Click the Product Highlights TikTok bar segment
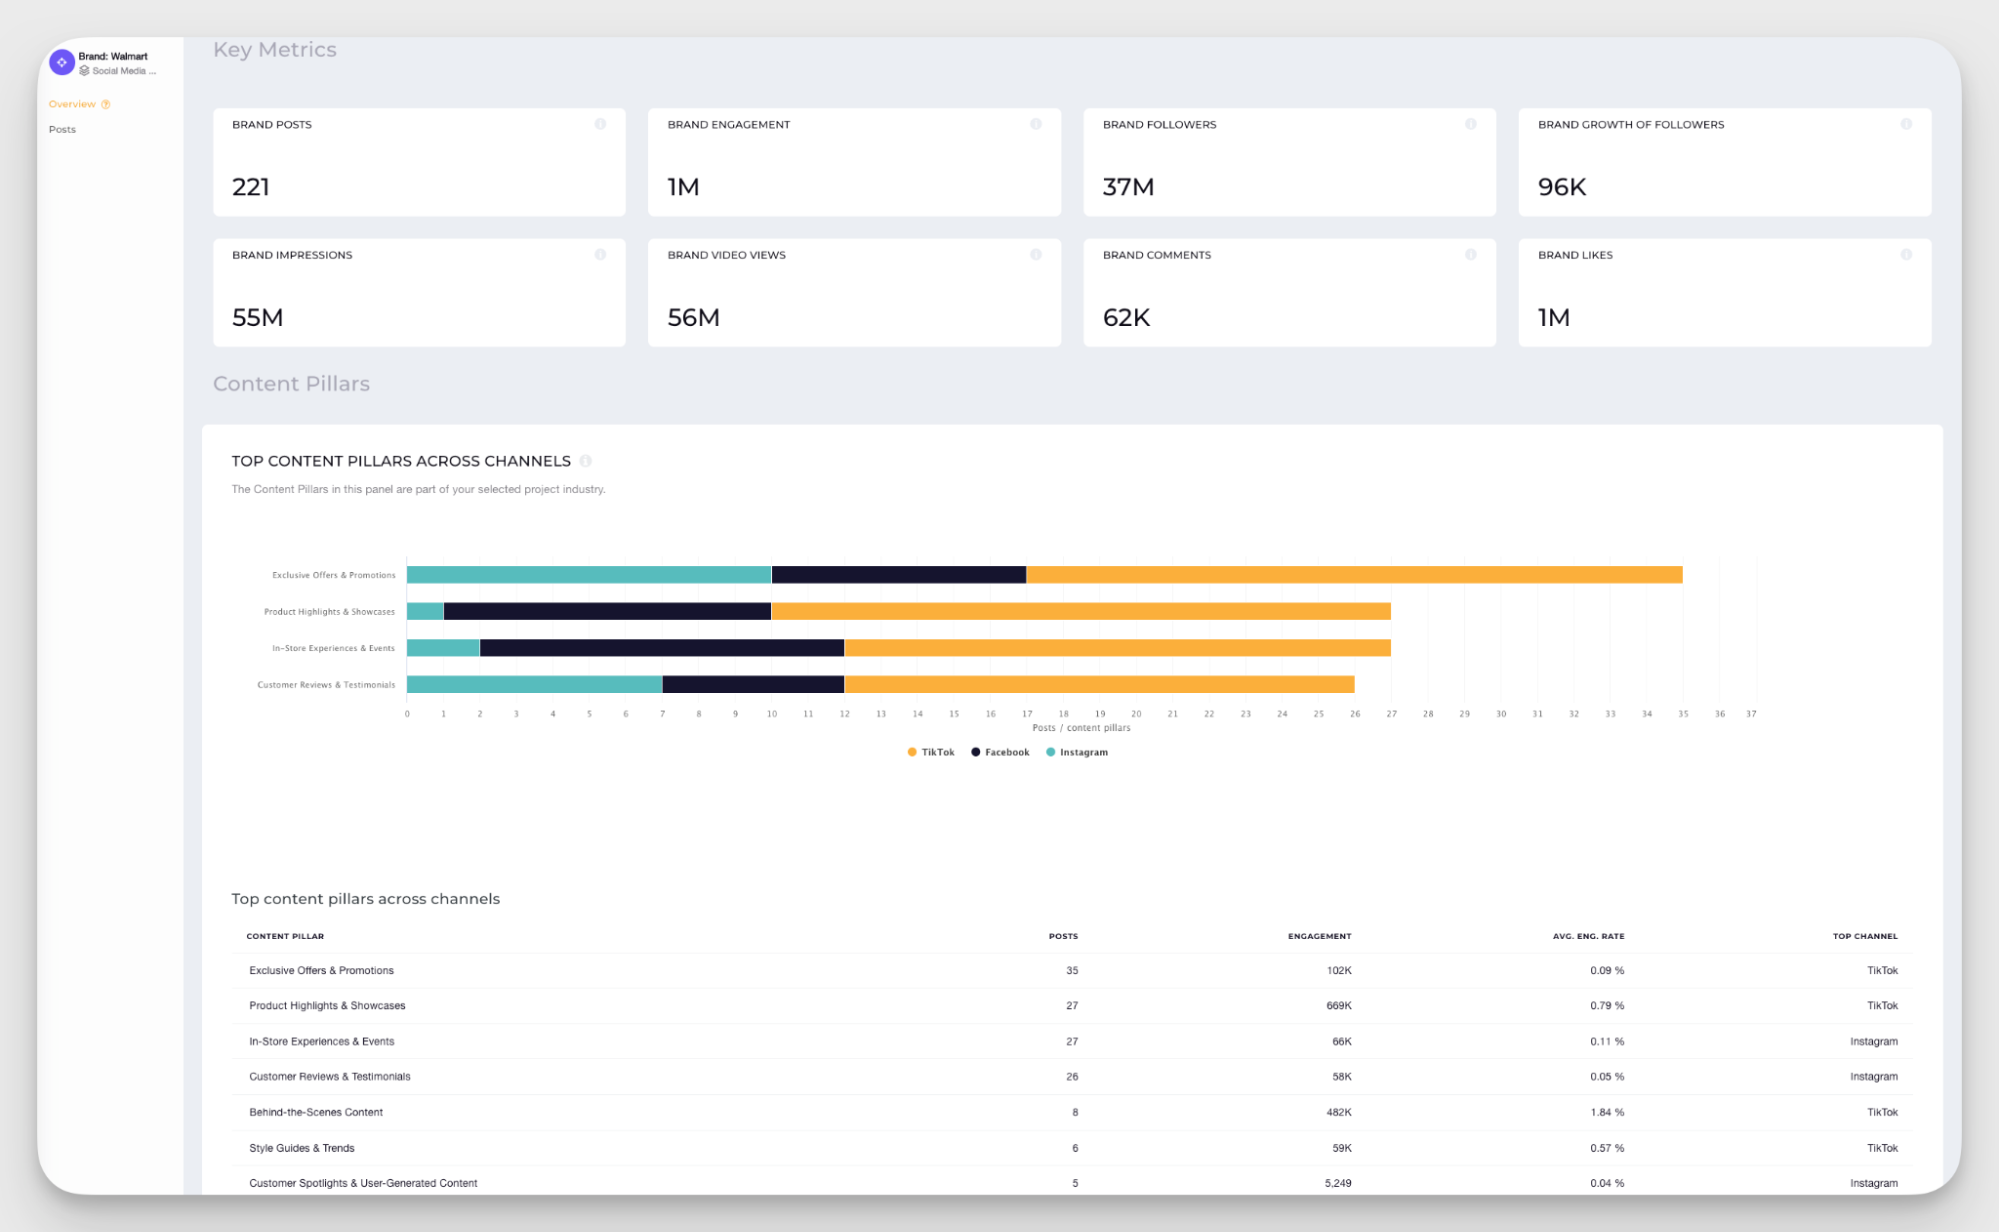This screenshot has width=1999, height=1232. (1080, 610)
